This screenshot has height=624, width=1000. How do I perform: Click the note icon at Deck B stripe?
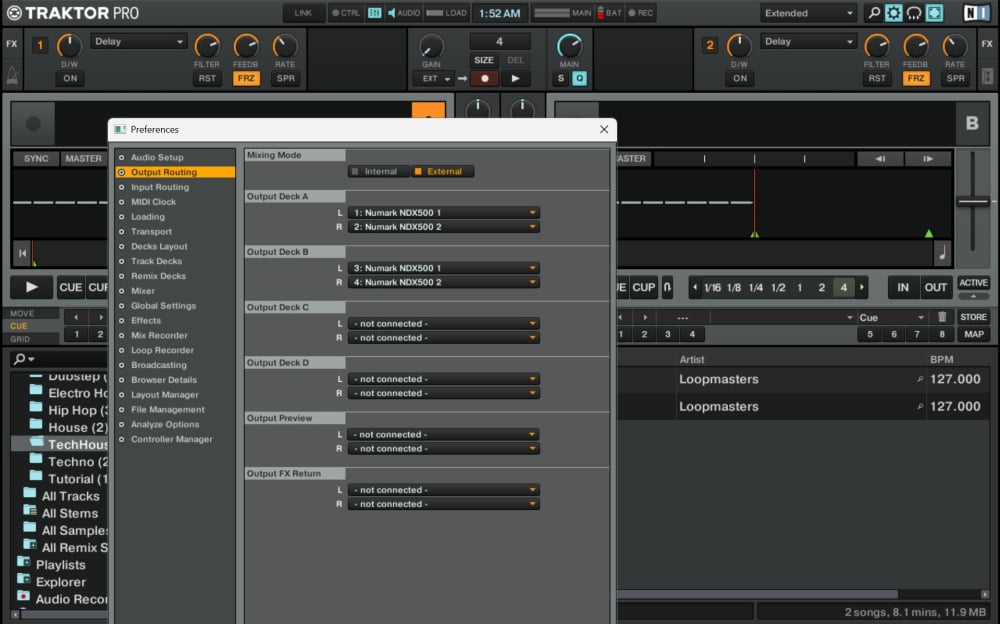coord(943,253)
